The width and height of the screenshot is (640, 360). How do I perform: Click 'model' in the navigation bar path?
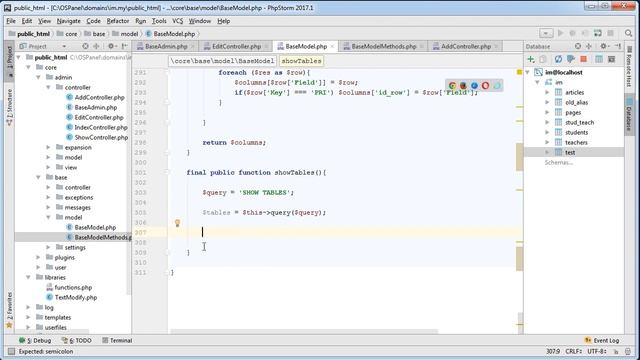[x=129, y=34]
